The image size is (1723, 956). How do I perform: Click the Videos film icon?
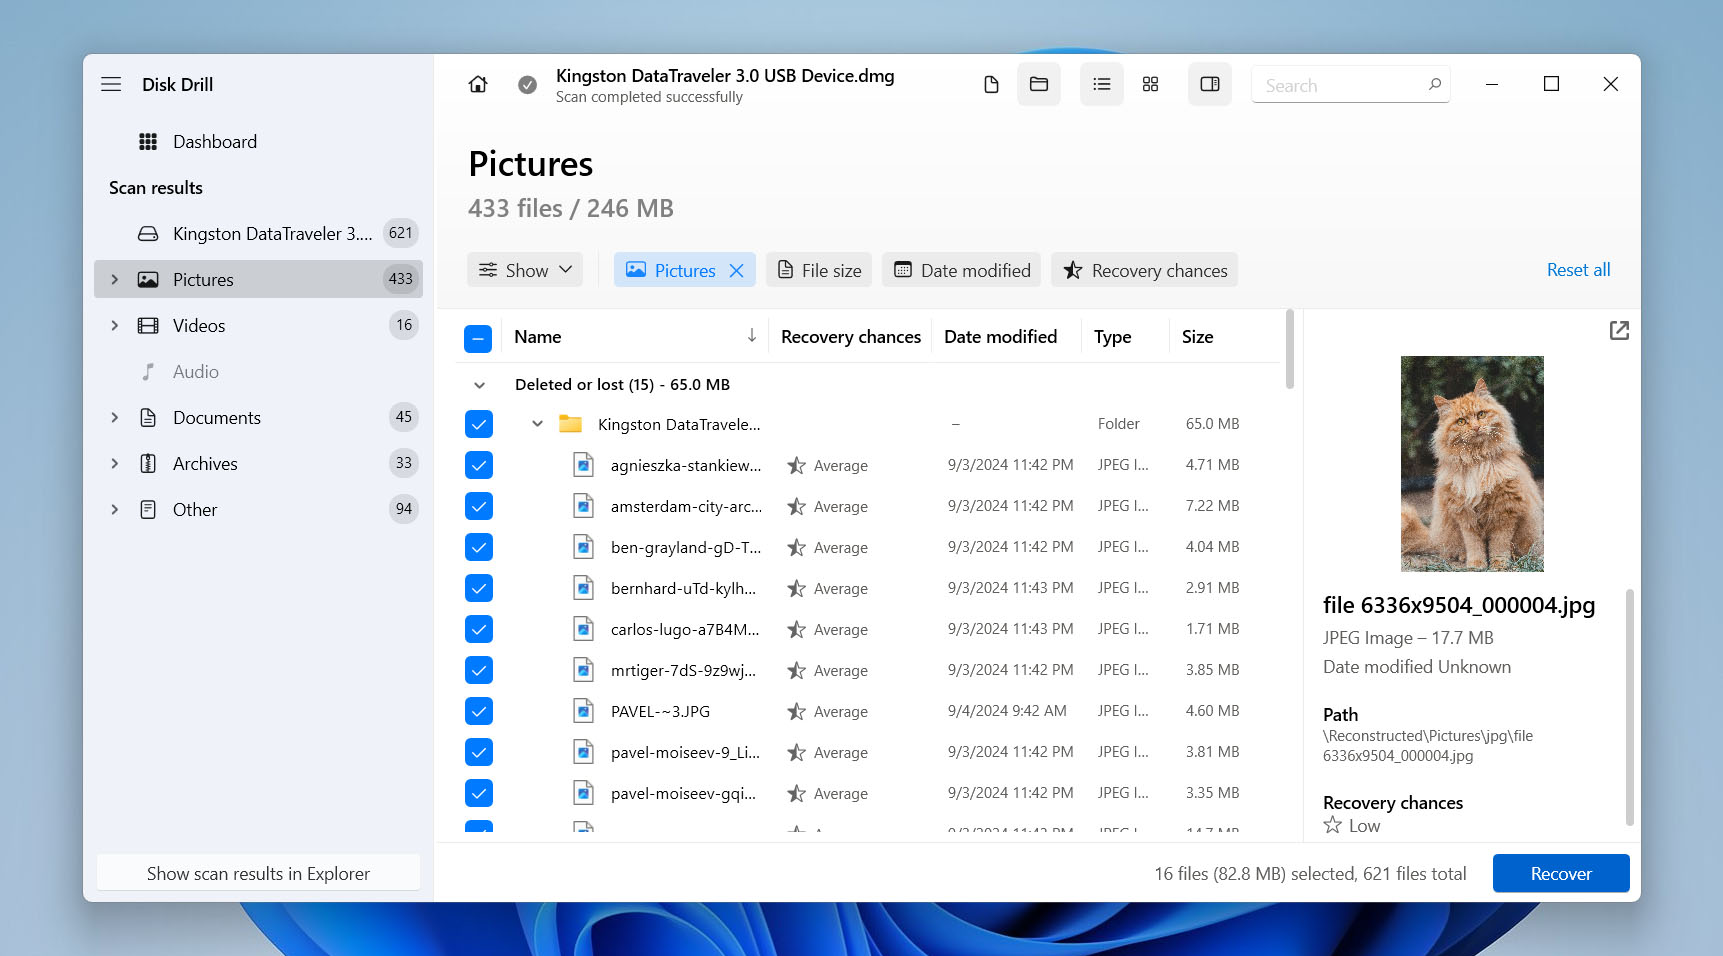coord(148,326)
